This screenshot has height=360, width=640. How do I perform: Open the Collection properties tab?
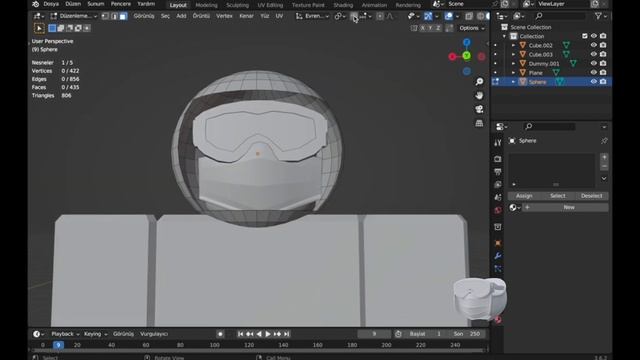(x=498, y=227)
